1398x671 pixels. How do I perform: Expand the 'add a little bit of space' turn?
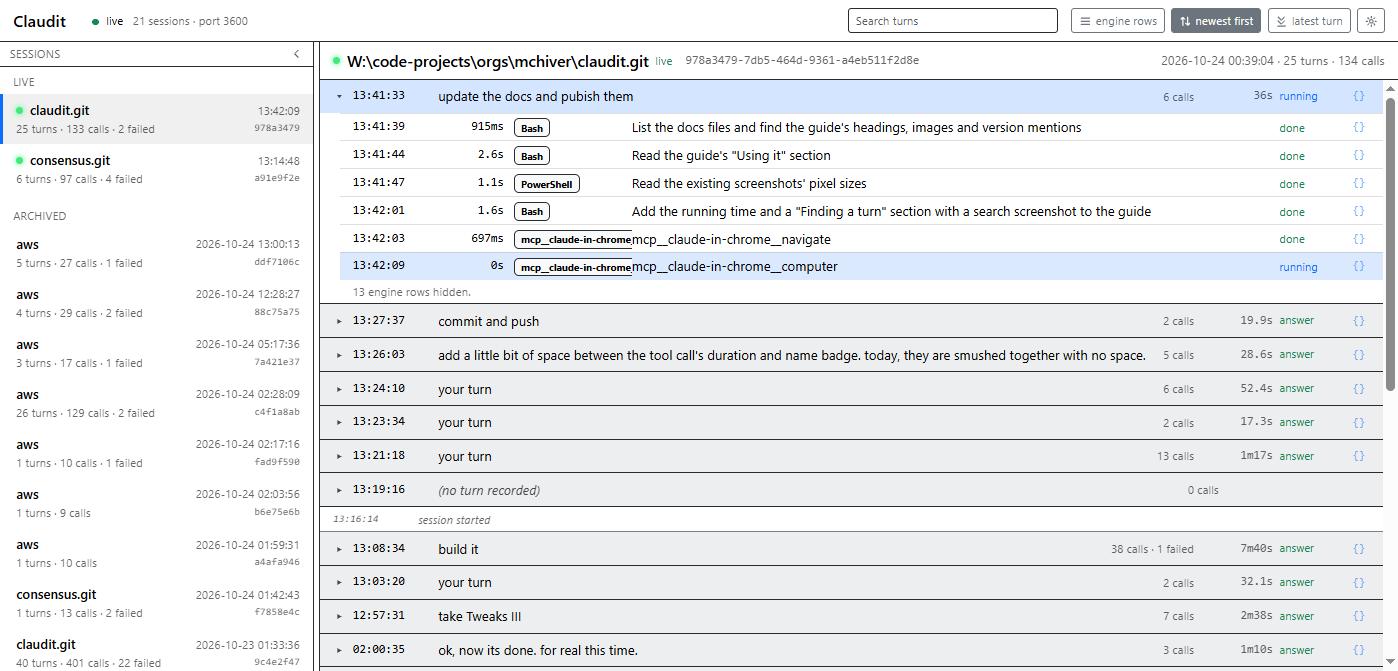click(340, 355)
